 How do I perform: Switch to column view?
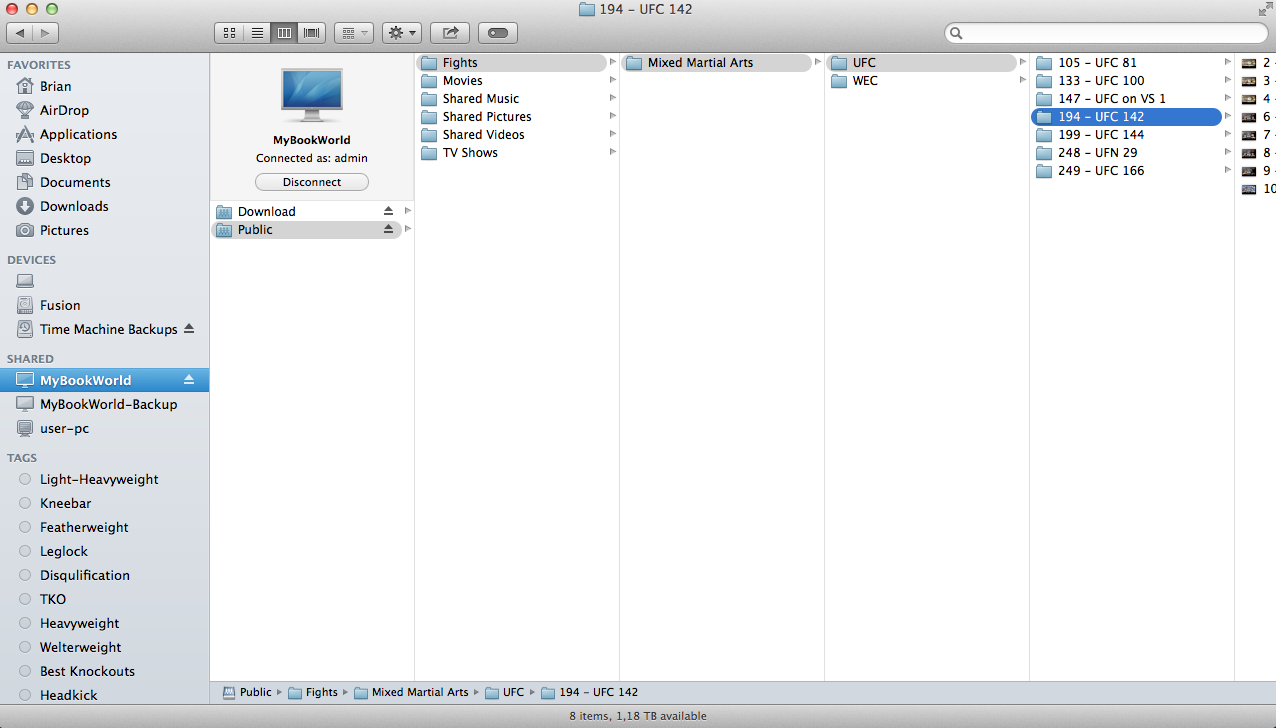[x=285, y=33]
